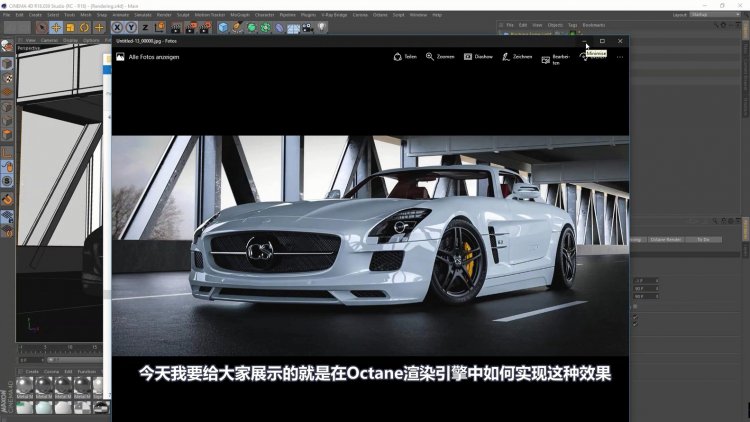Open the spline pen tool icon
Screen dimensions: 750x422
[237, 28]
